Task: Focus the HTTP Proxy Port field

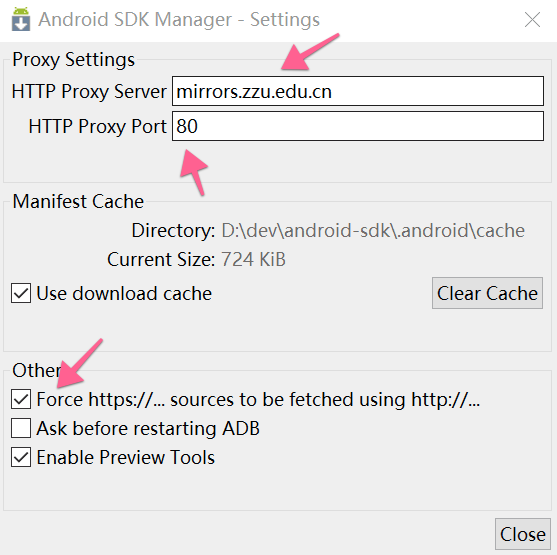Action: [x=358, y=126]
